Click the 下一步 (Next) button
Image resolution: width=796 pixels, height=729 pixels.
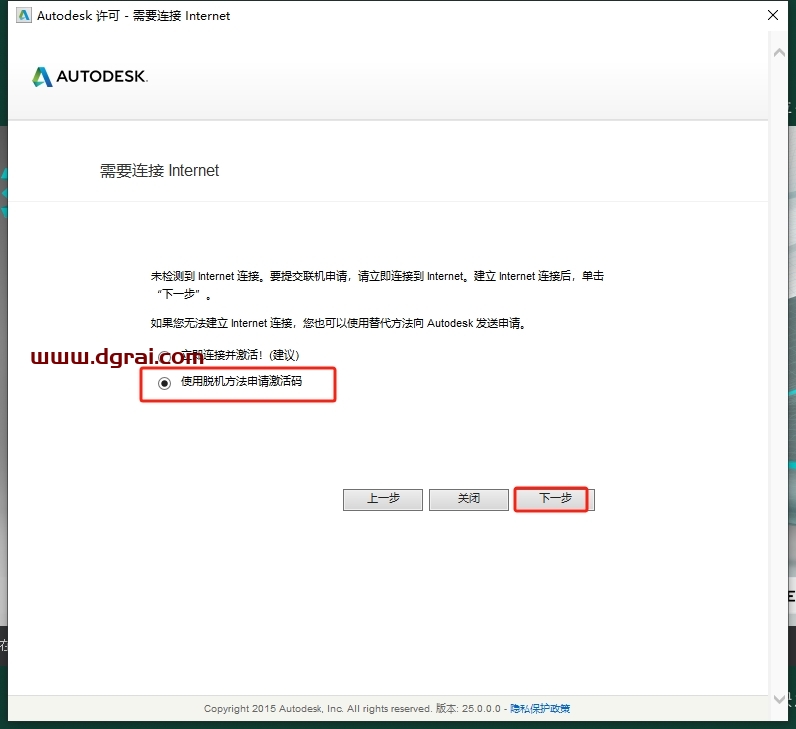click(555, 500)
